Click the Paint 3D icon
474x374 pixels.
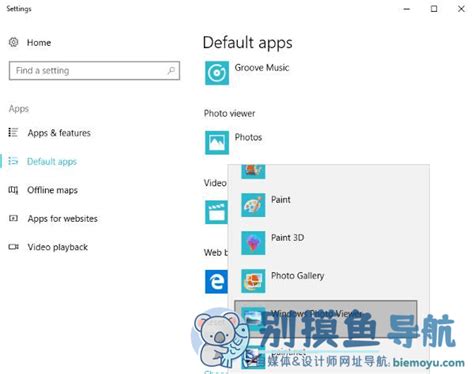pyautogui.click(x=253, y=243)
